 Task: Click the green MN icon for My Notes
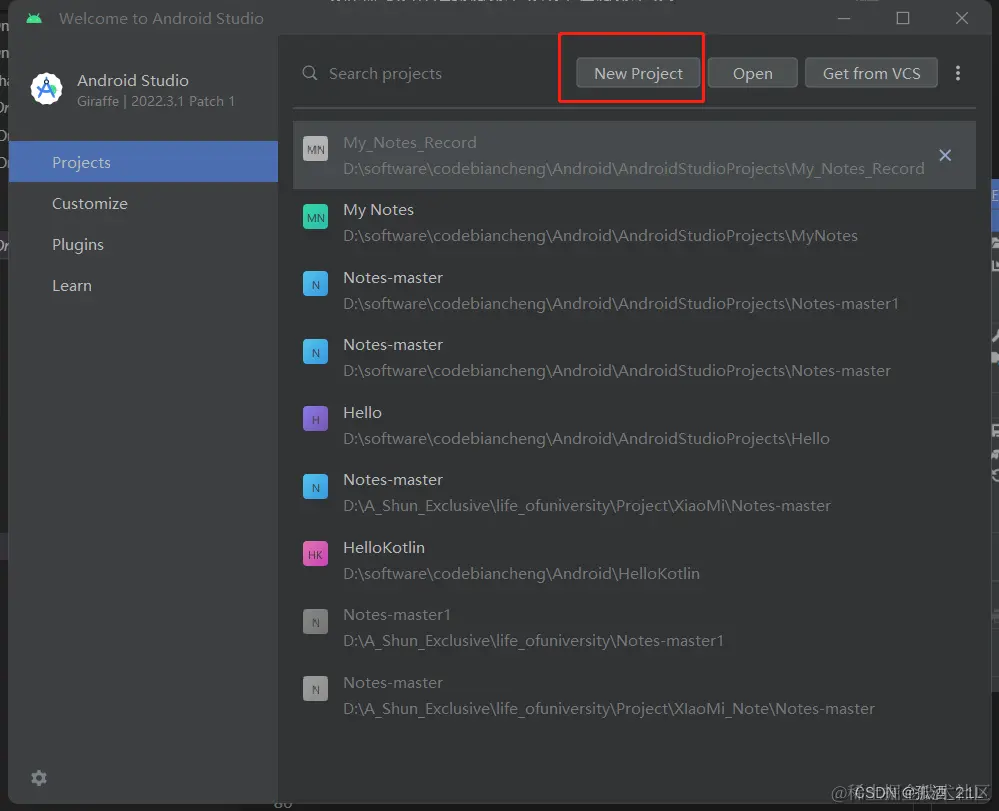(315, 217)
